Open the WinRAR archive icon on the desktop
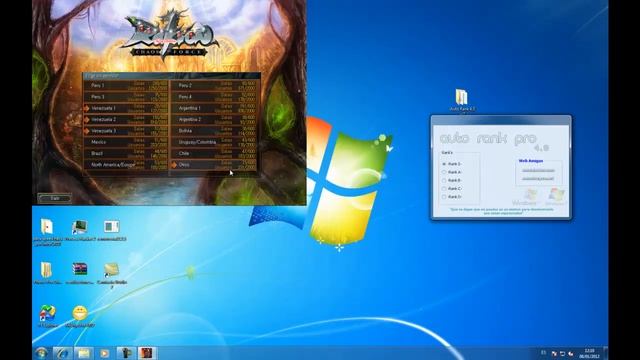Screen dimensions: 640x360 tap(80, 269)
